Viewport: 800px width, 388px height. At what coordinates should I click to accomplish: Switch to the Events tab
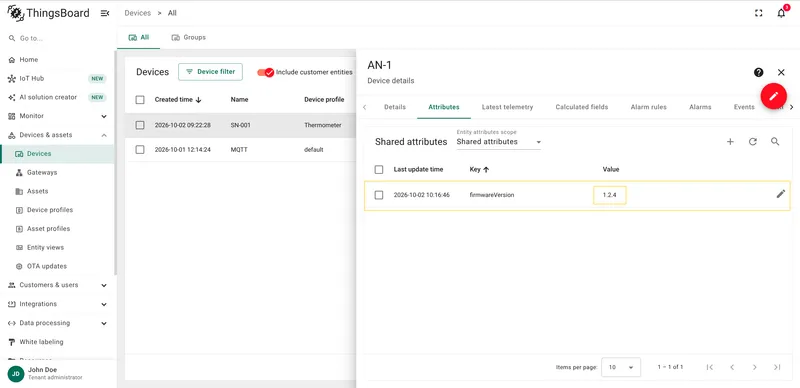tap(744, 107)
